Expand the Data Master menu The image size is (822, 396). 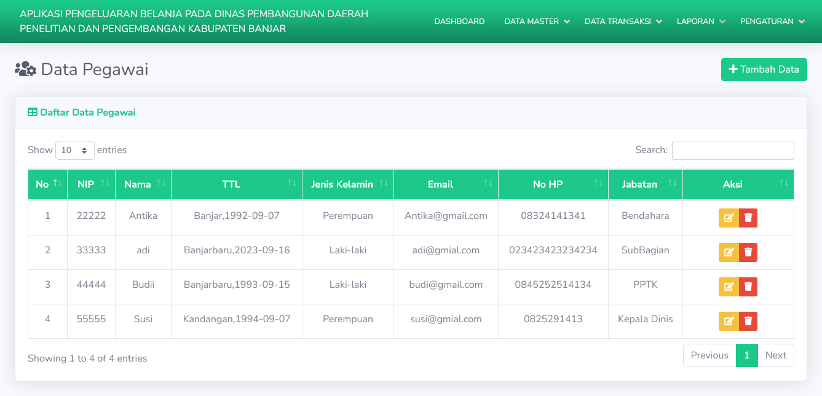coord(537,22)
